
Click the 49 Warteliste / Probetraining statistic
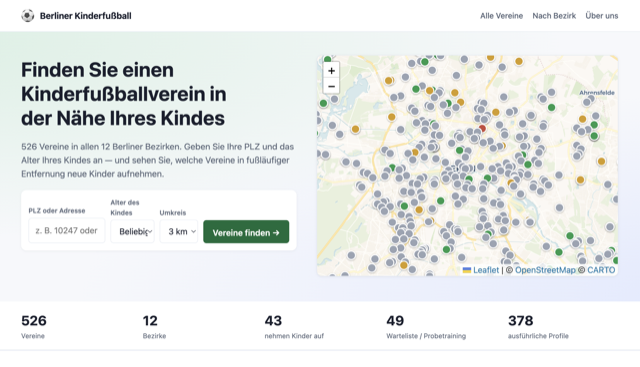pyautogui.click(x=426, y=327)
